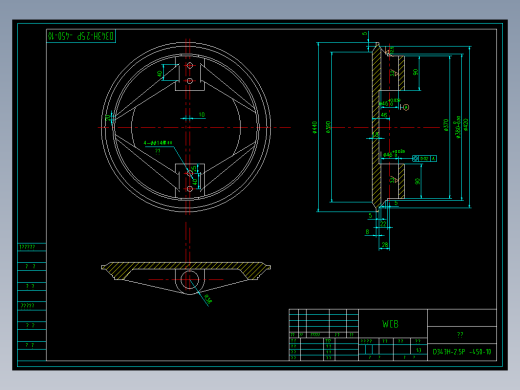Select the 4-ø14 hole callout text

coord(158,143)
